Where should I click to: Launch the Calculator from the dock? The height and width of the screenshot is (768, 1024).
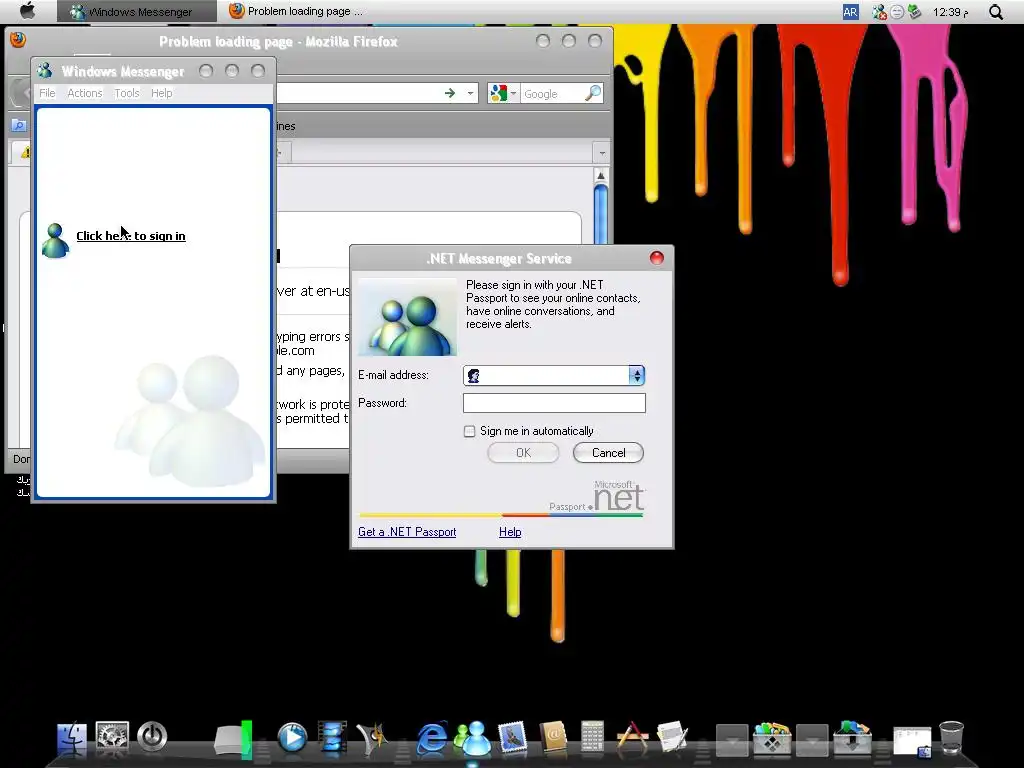[592, 737]
